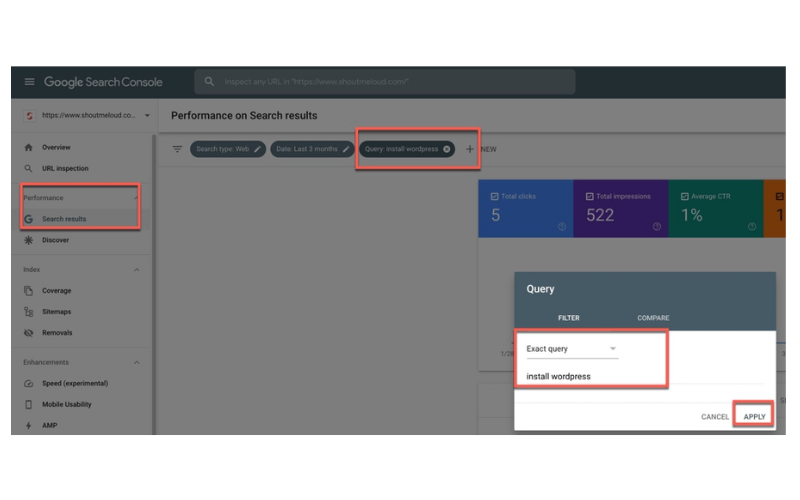Click the search magnifier icon in top bar

click(209, 82)
